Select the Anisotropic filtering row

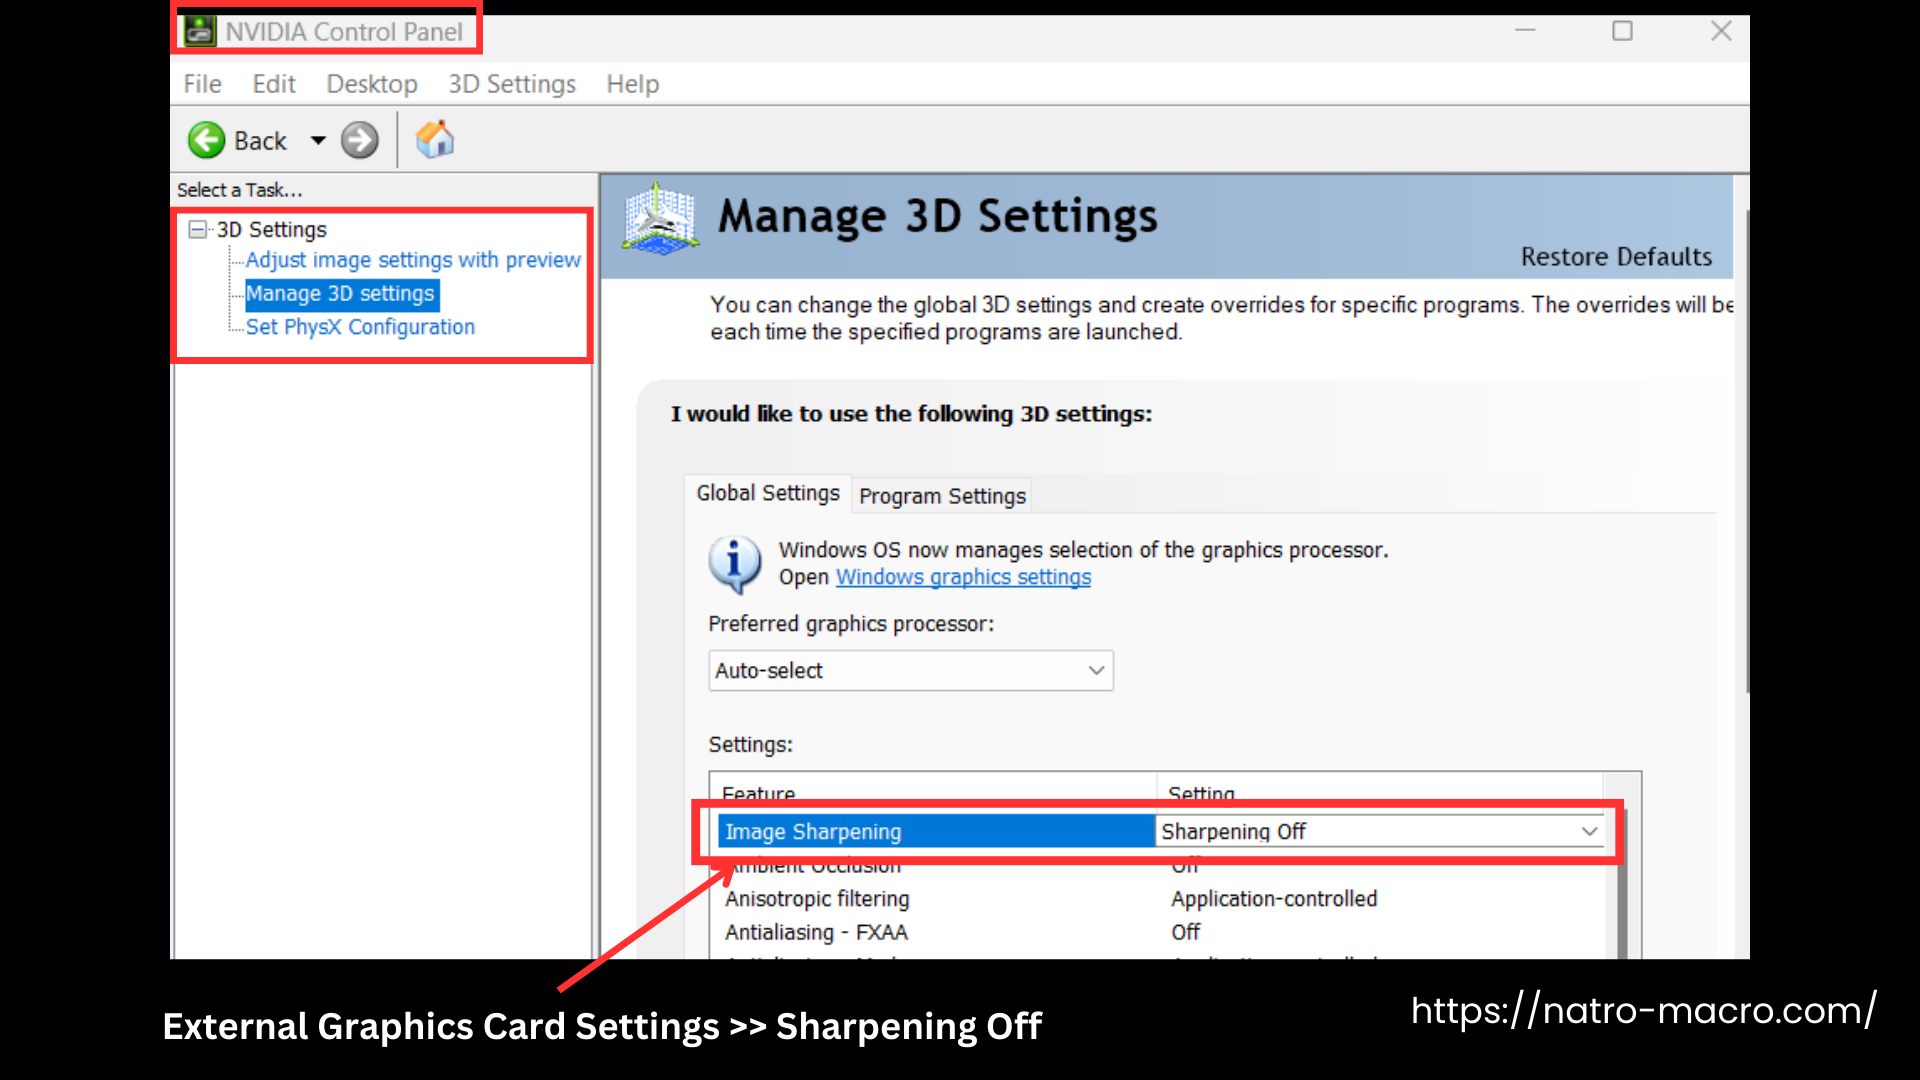pos(817,898)
